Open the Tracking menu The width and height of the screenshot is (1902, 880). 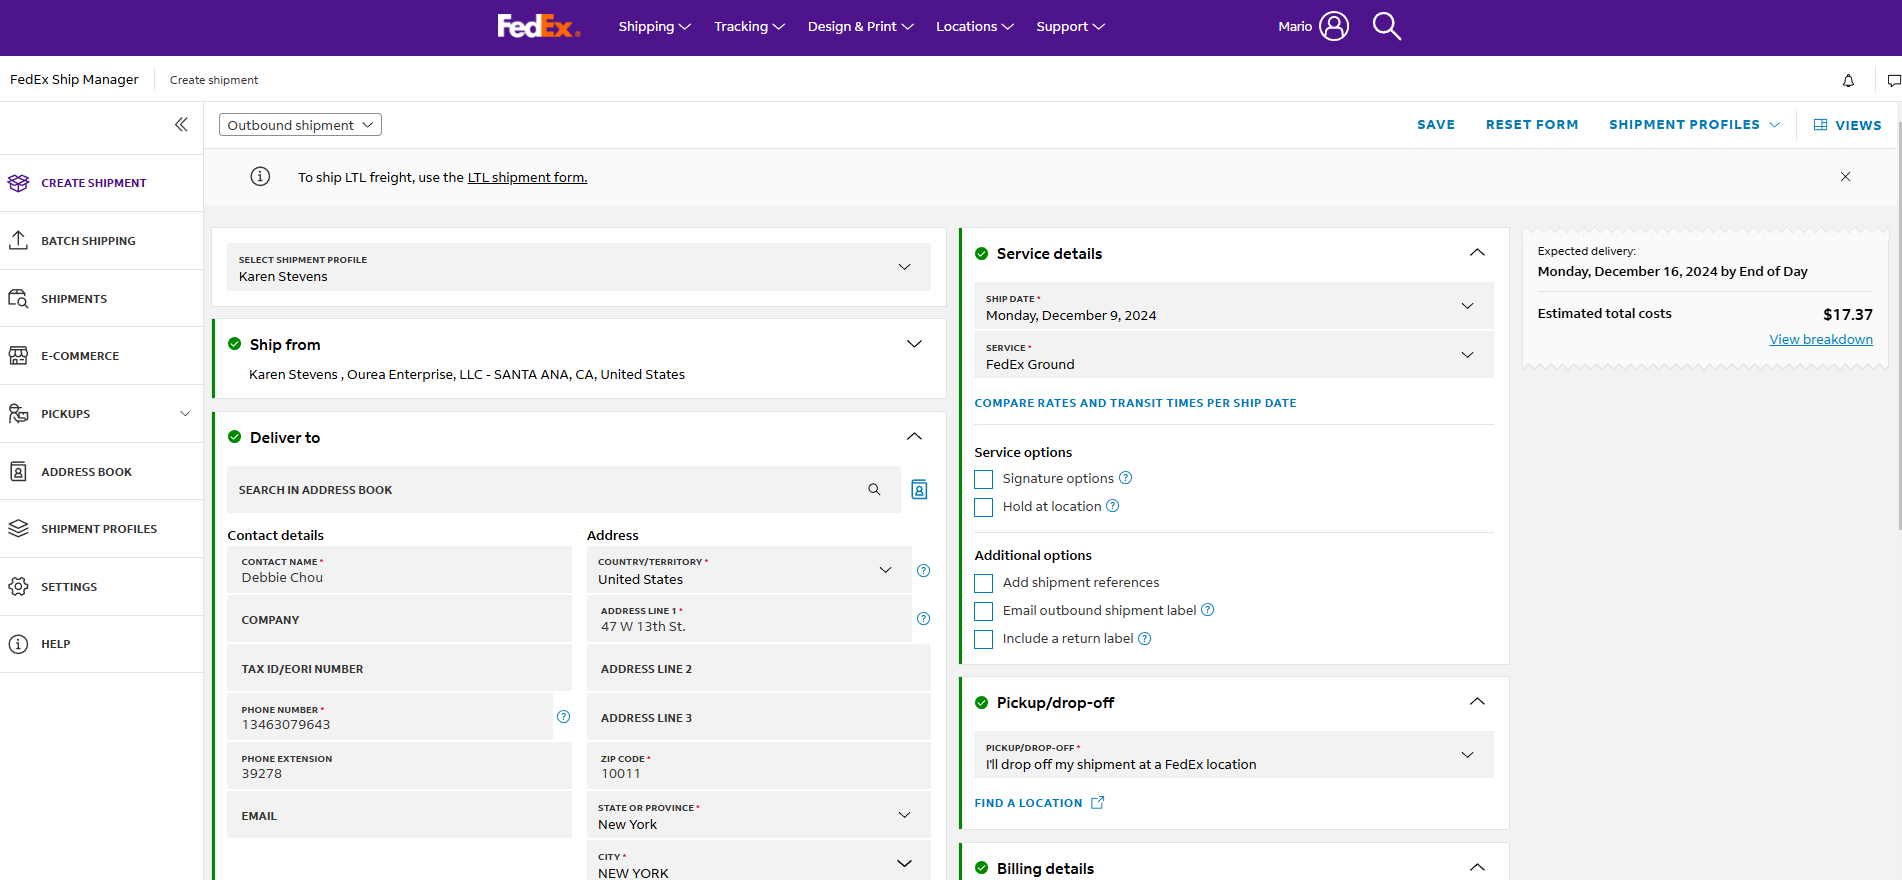click(x=749, y=26)
